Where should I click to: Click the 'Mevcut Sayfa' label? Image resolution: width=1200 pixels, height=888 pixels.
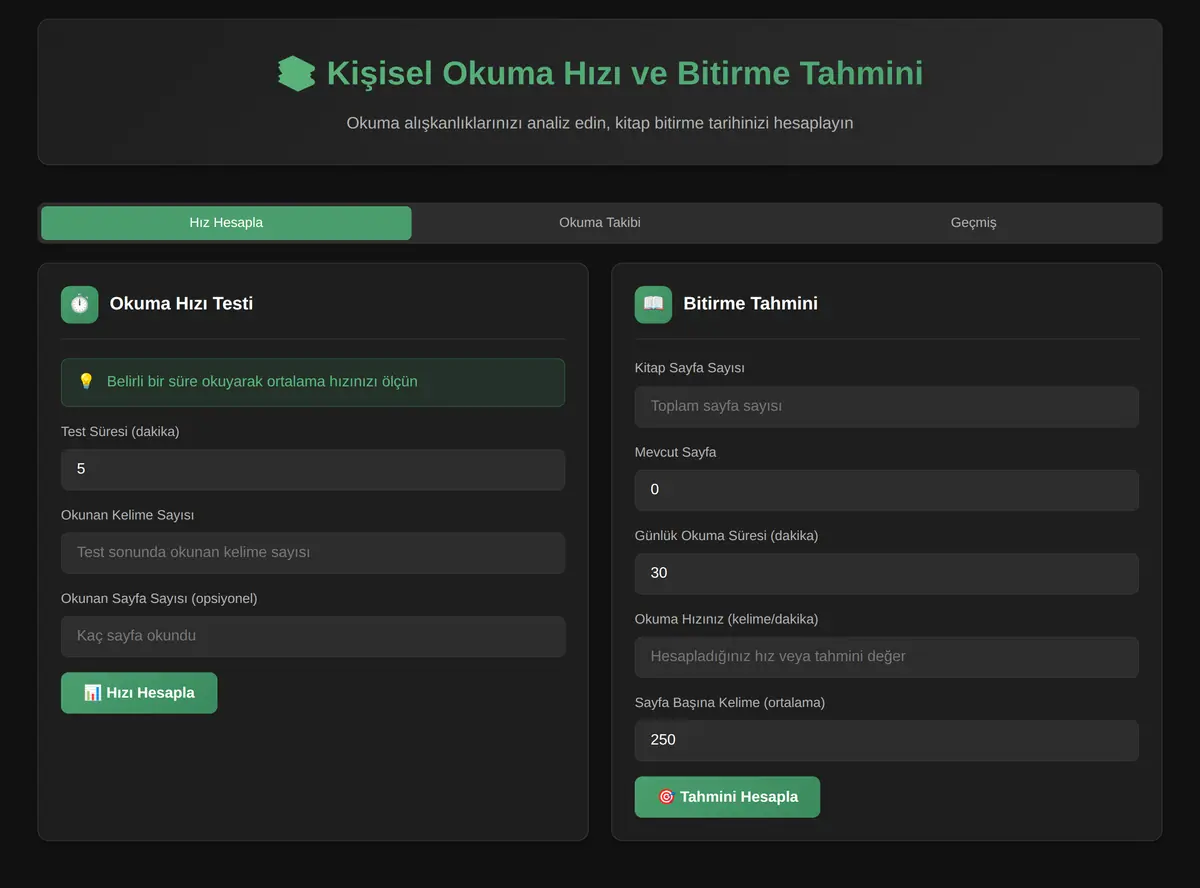pos(676,452)
